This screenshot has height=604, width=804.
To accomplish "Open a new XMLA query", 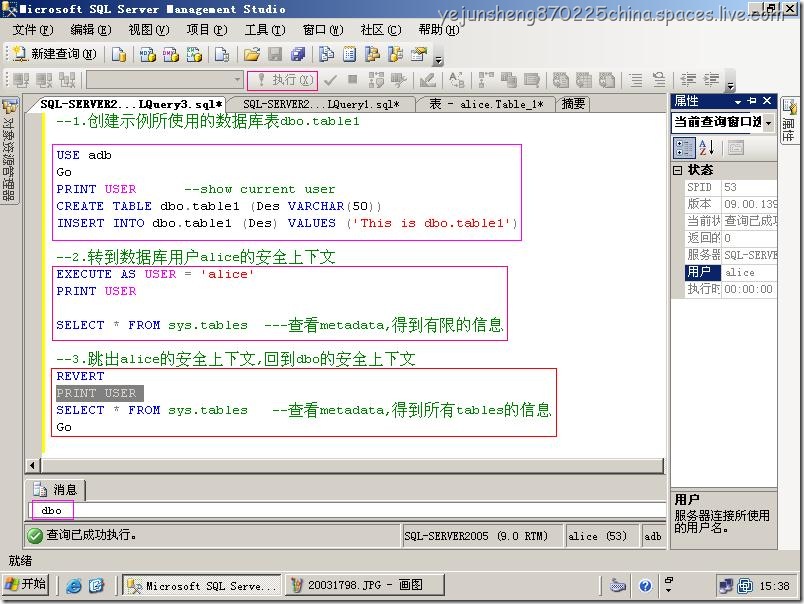I will pyautogui.click(x=194, y=54).
